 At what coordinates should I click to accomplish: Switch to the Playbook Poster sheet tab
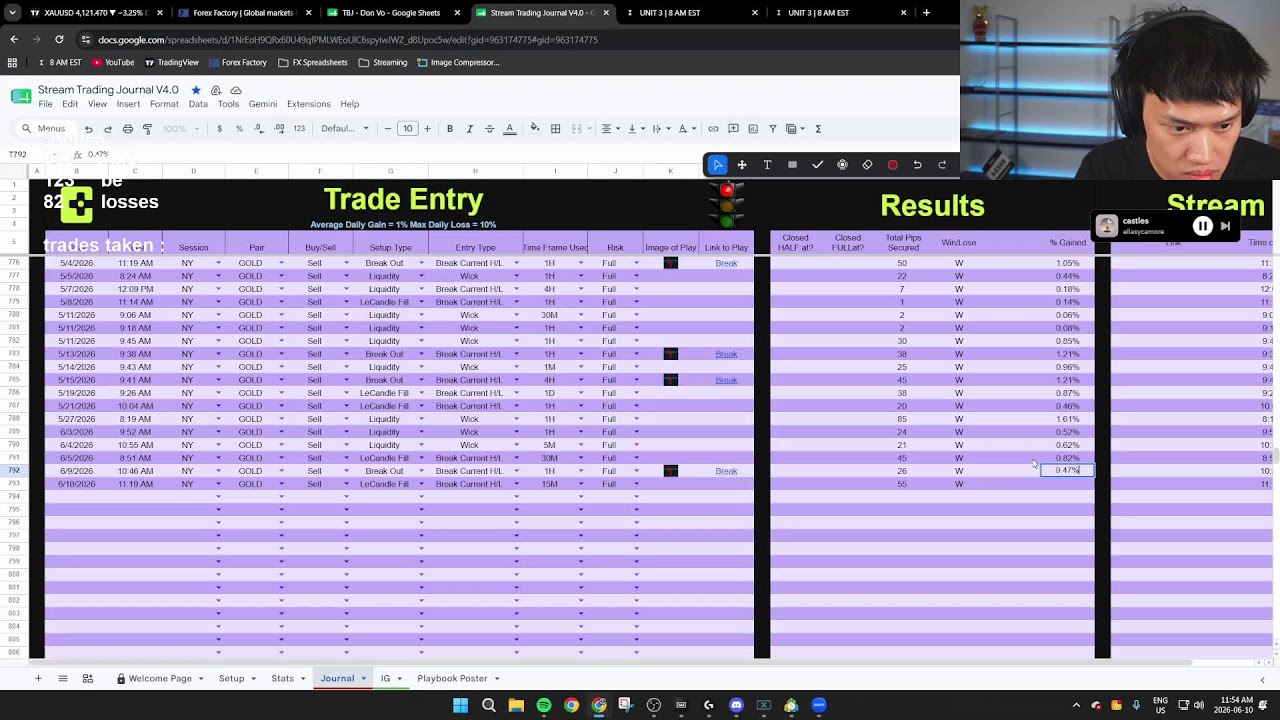[452, 679]
